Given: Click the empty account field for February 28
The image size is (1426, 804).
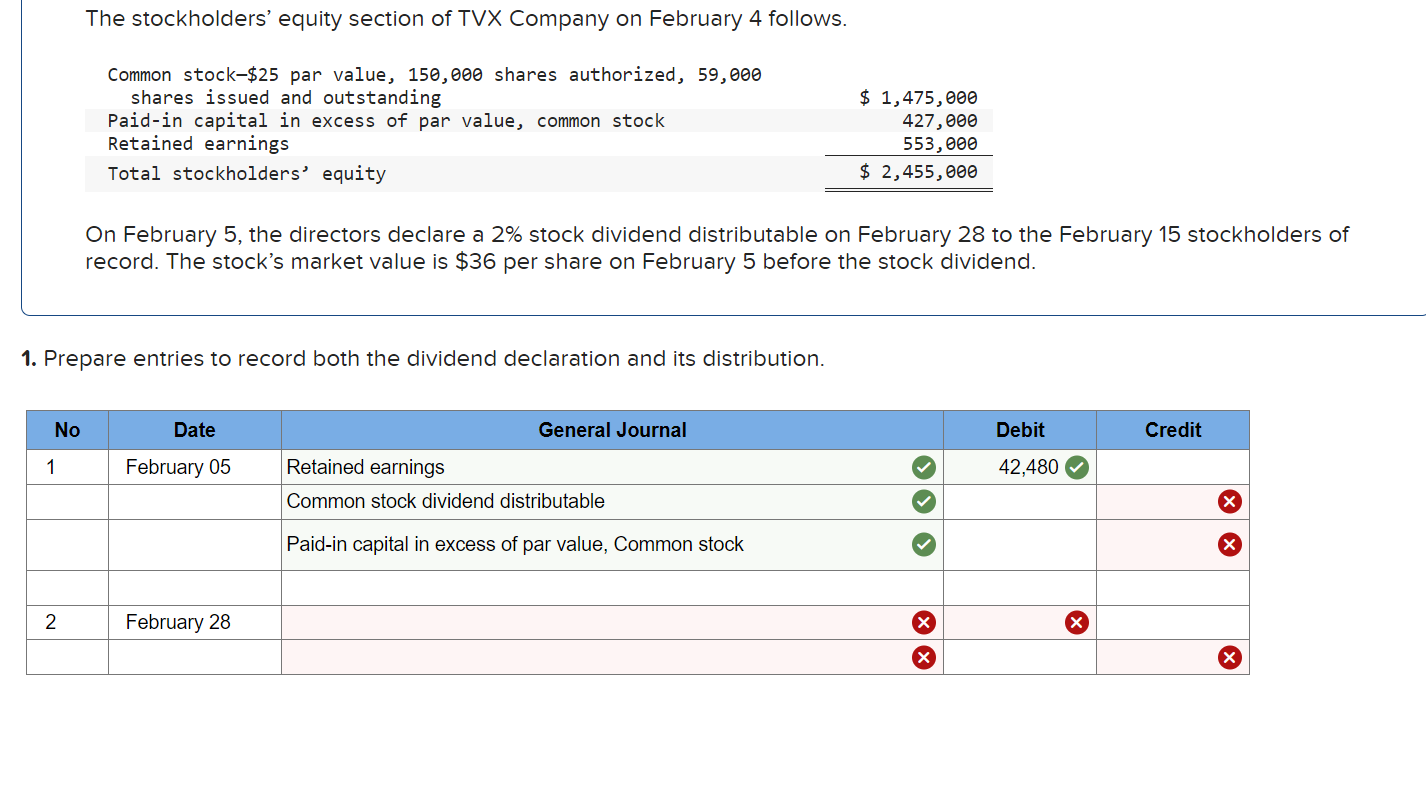Looking at the screenshot, I should (x=600, y=622).
